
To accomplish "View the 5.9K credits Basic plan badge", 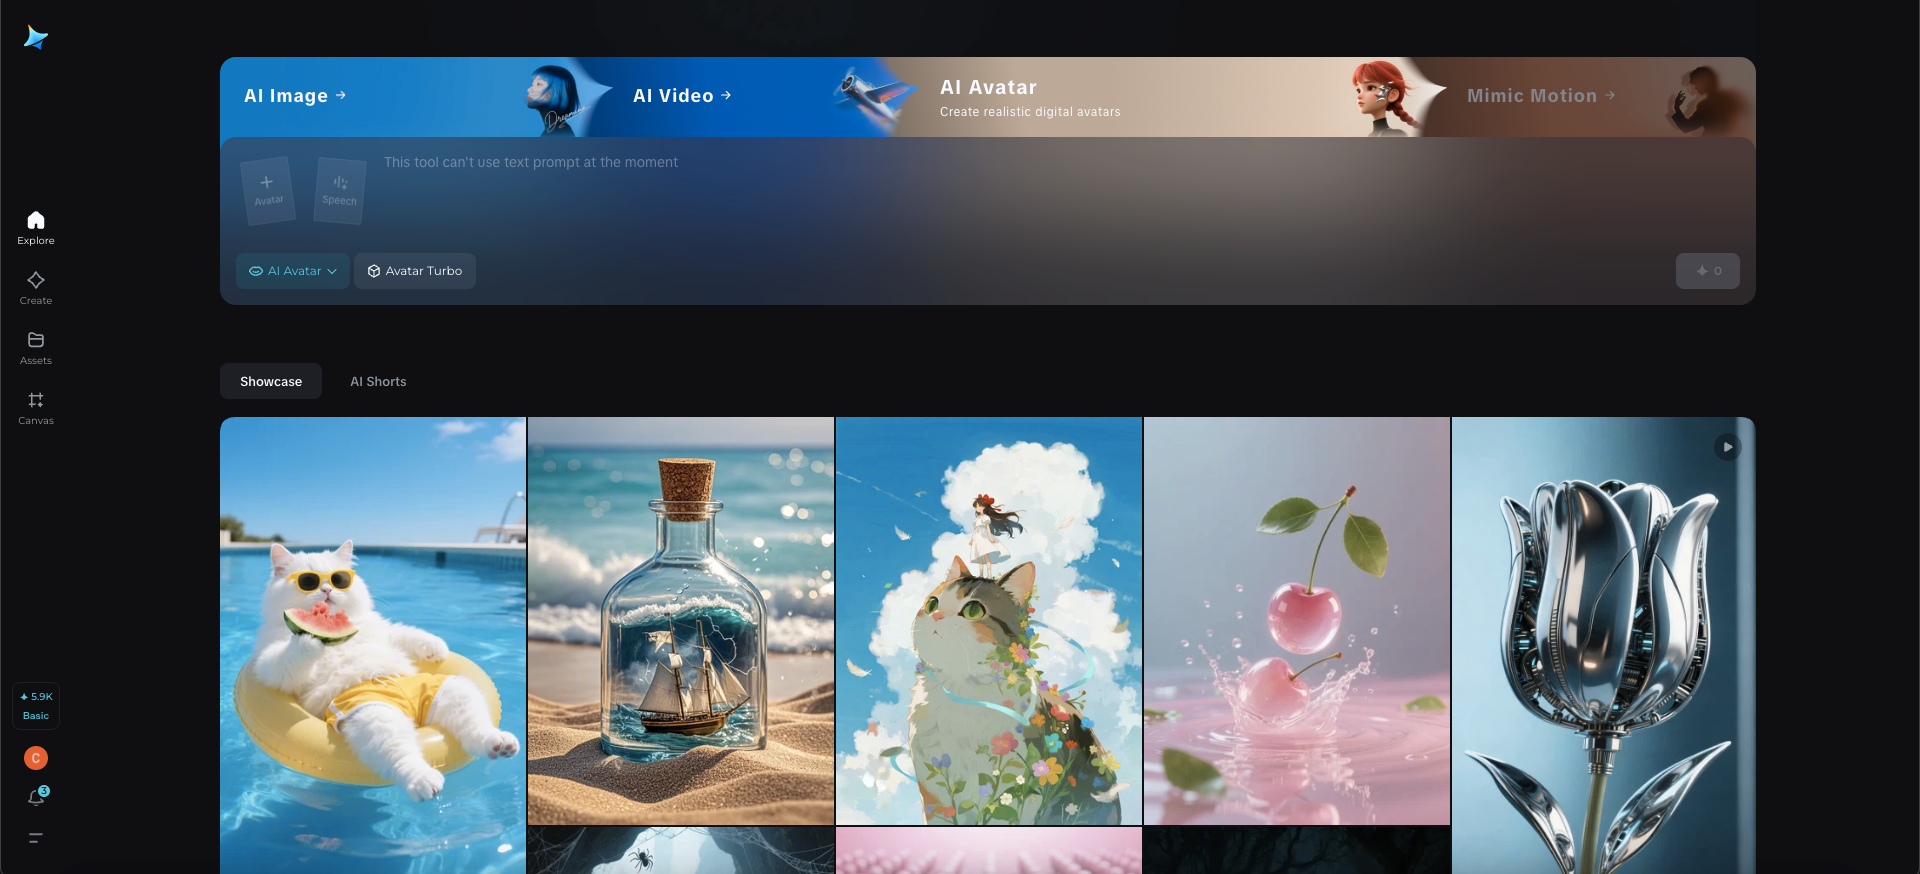I will tap(36, 706).
